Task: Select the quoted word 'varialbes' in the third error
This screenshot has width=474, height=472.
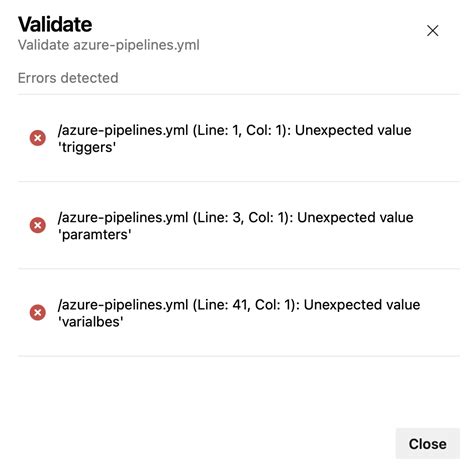Action: [91, 322]
